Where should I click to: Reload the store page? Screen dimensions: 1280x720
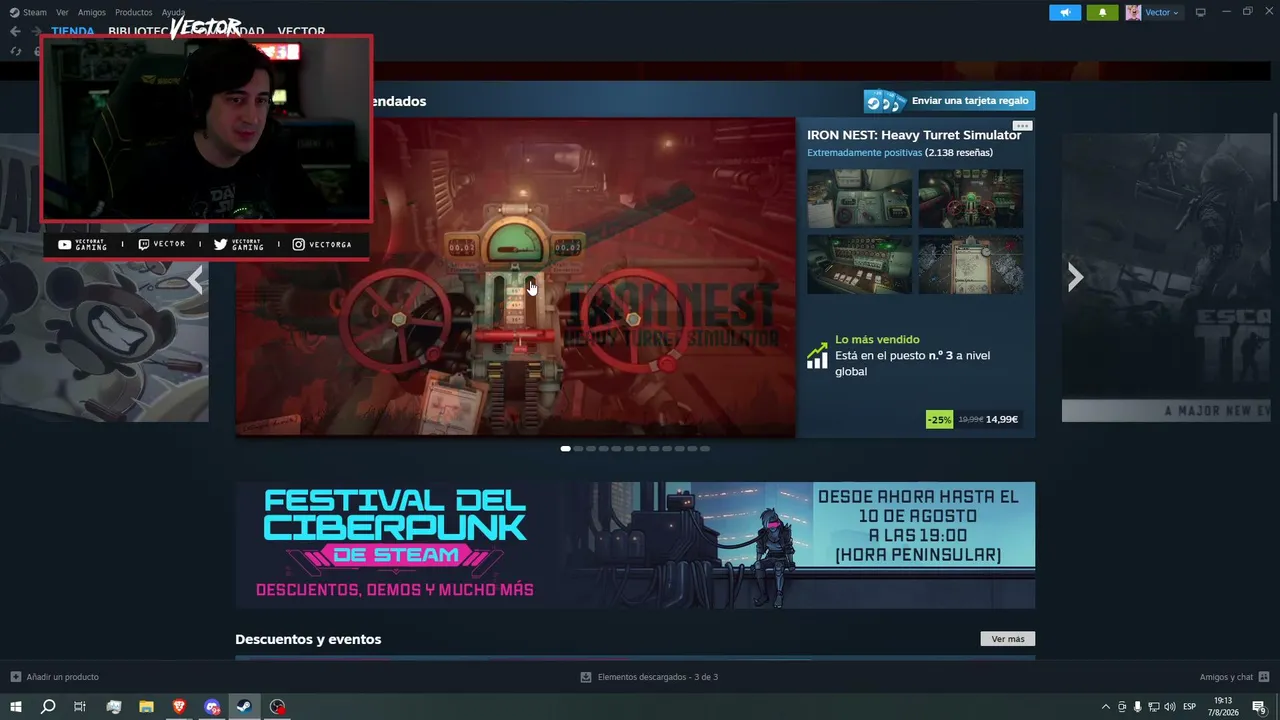15,51
